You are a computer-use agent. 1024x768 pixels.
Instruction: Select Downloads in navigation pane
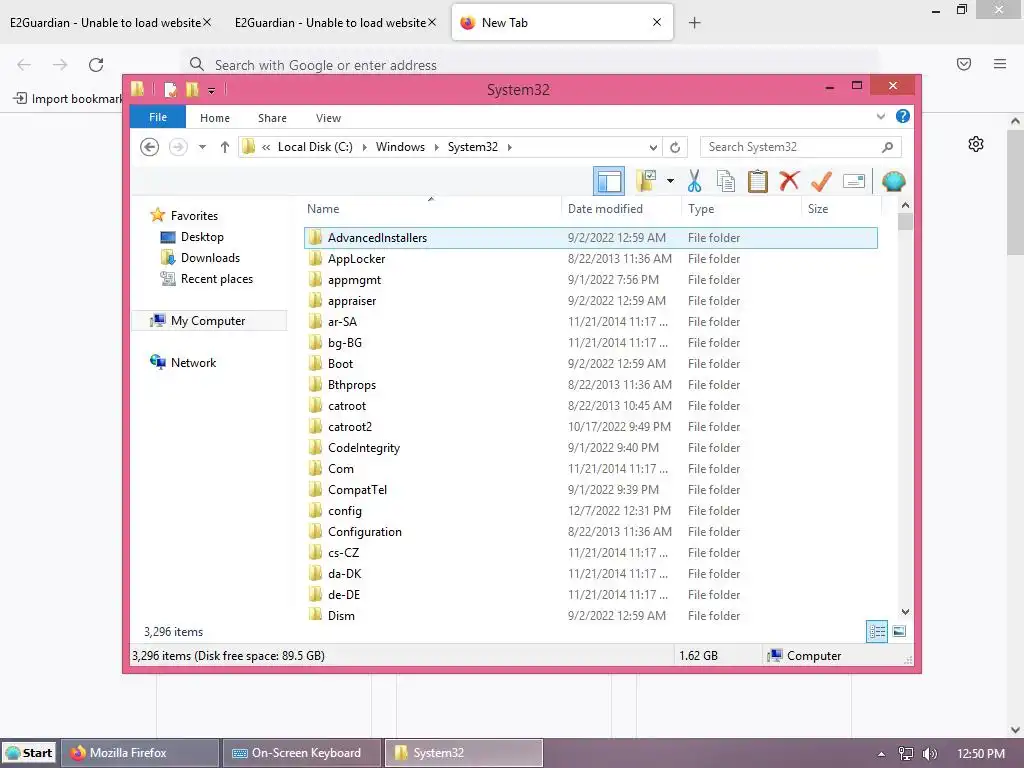tap(210, 257)
